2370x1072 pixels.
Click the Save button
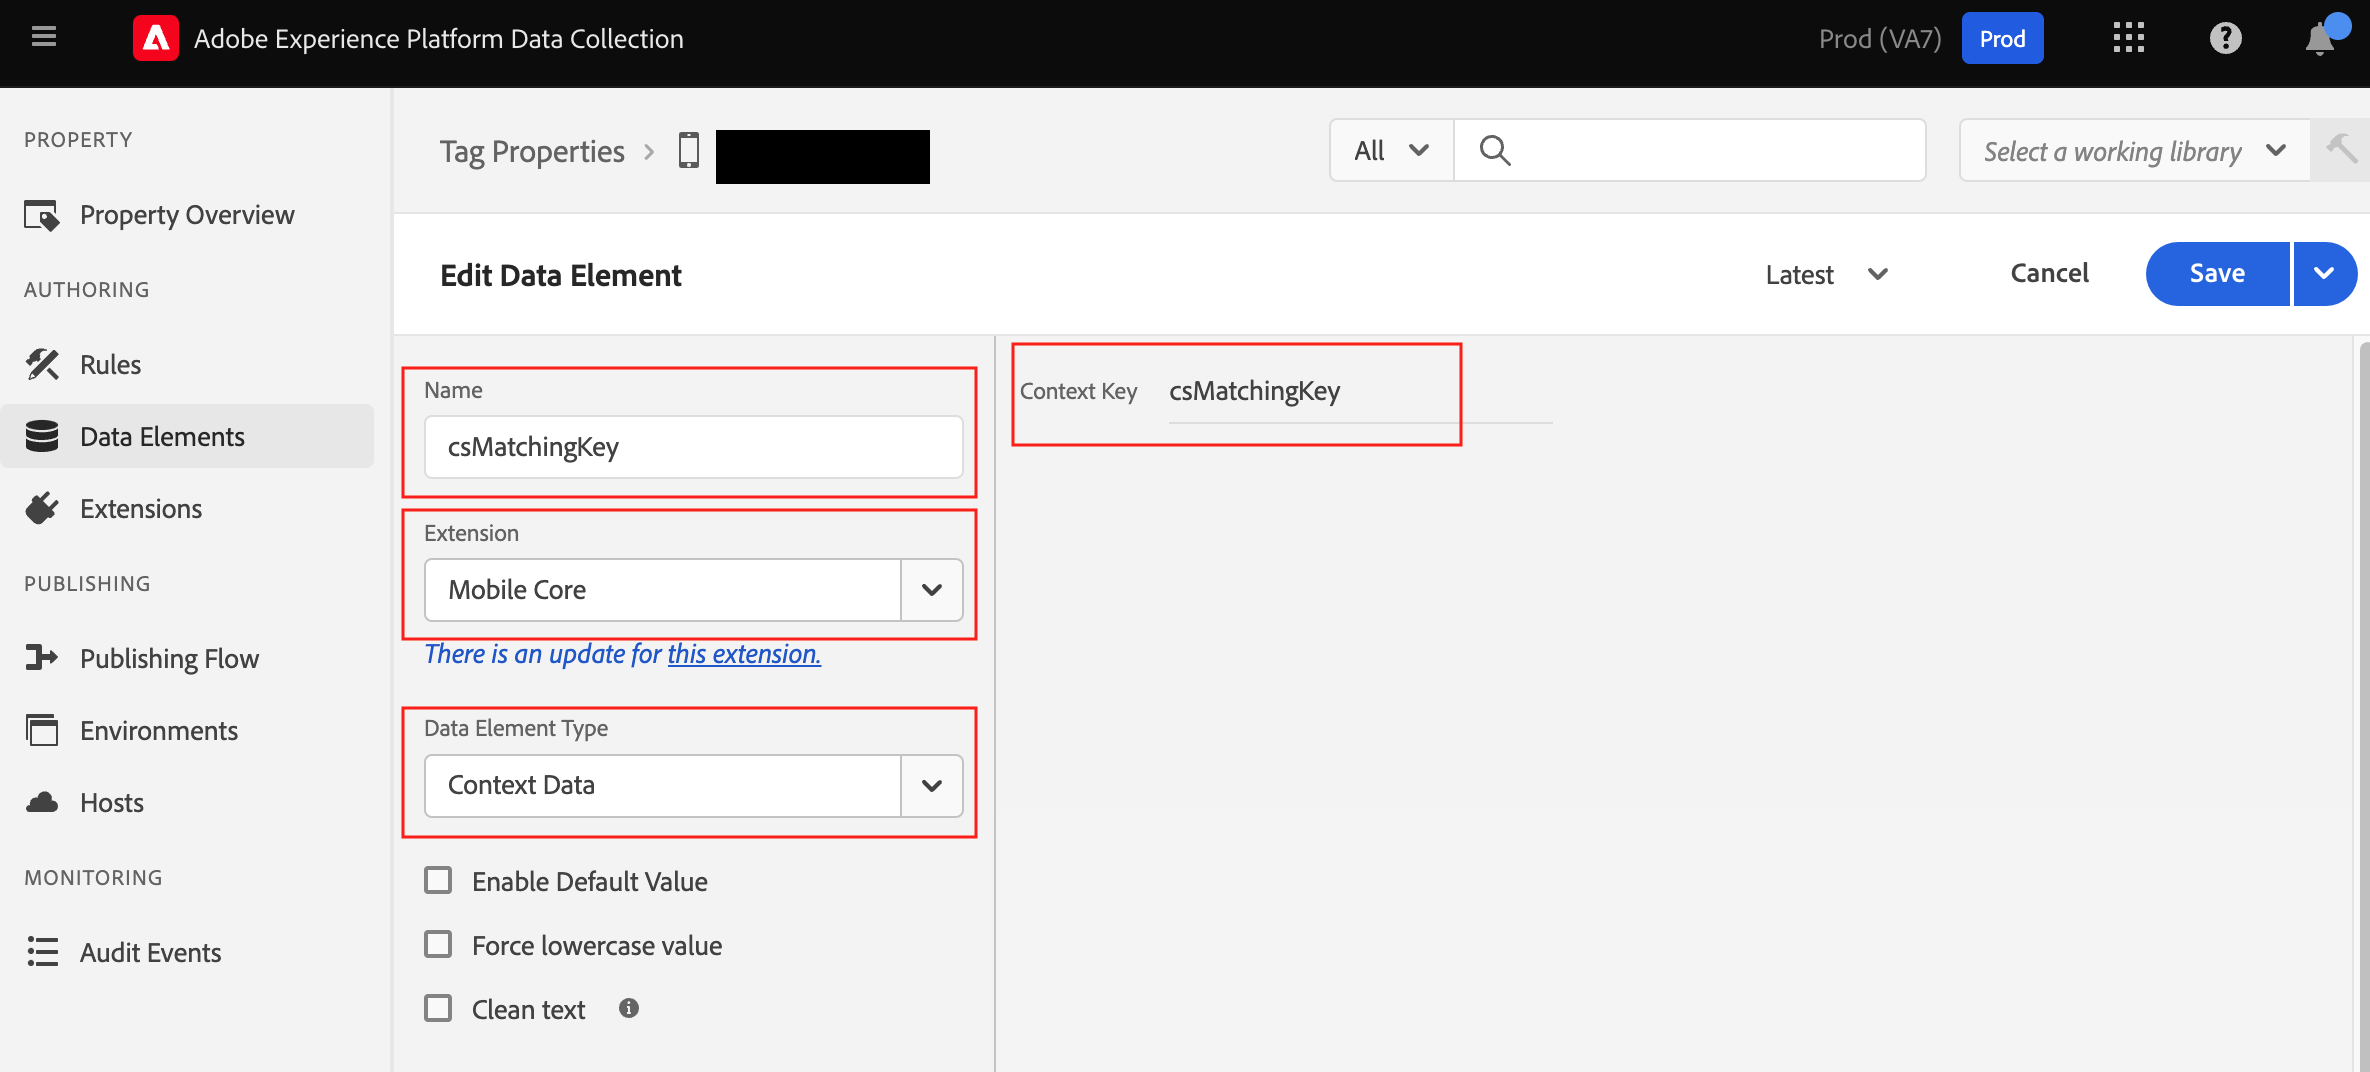tap(2217, 273)
